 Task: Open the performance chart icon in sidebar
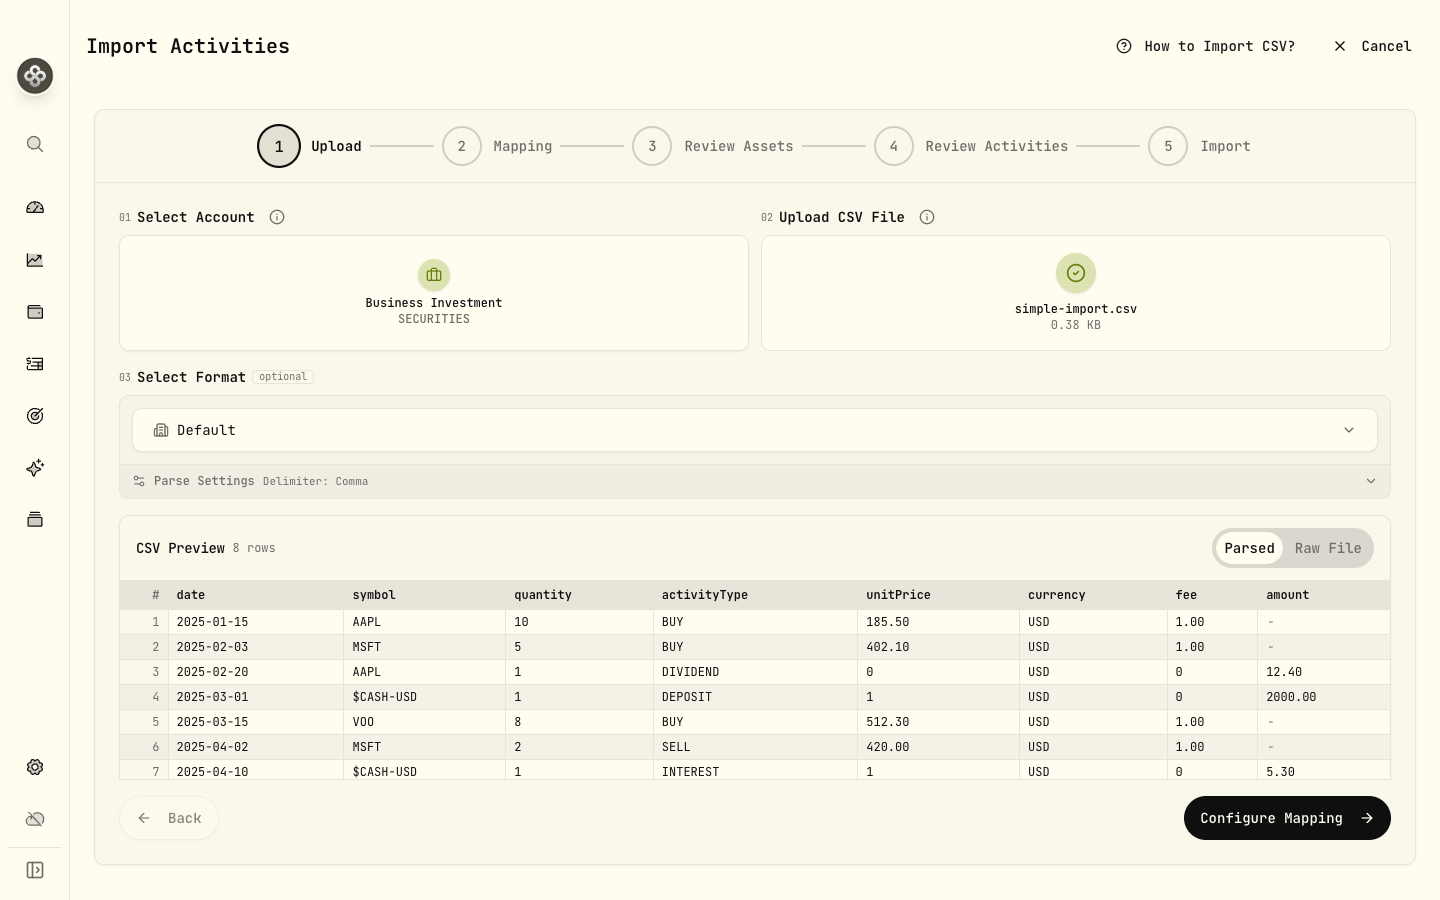click(x=35, y=260)
